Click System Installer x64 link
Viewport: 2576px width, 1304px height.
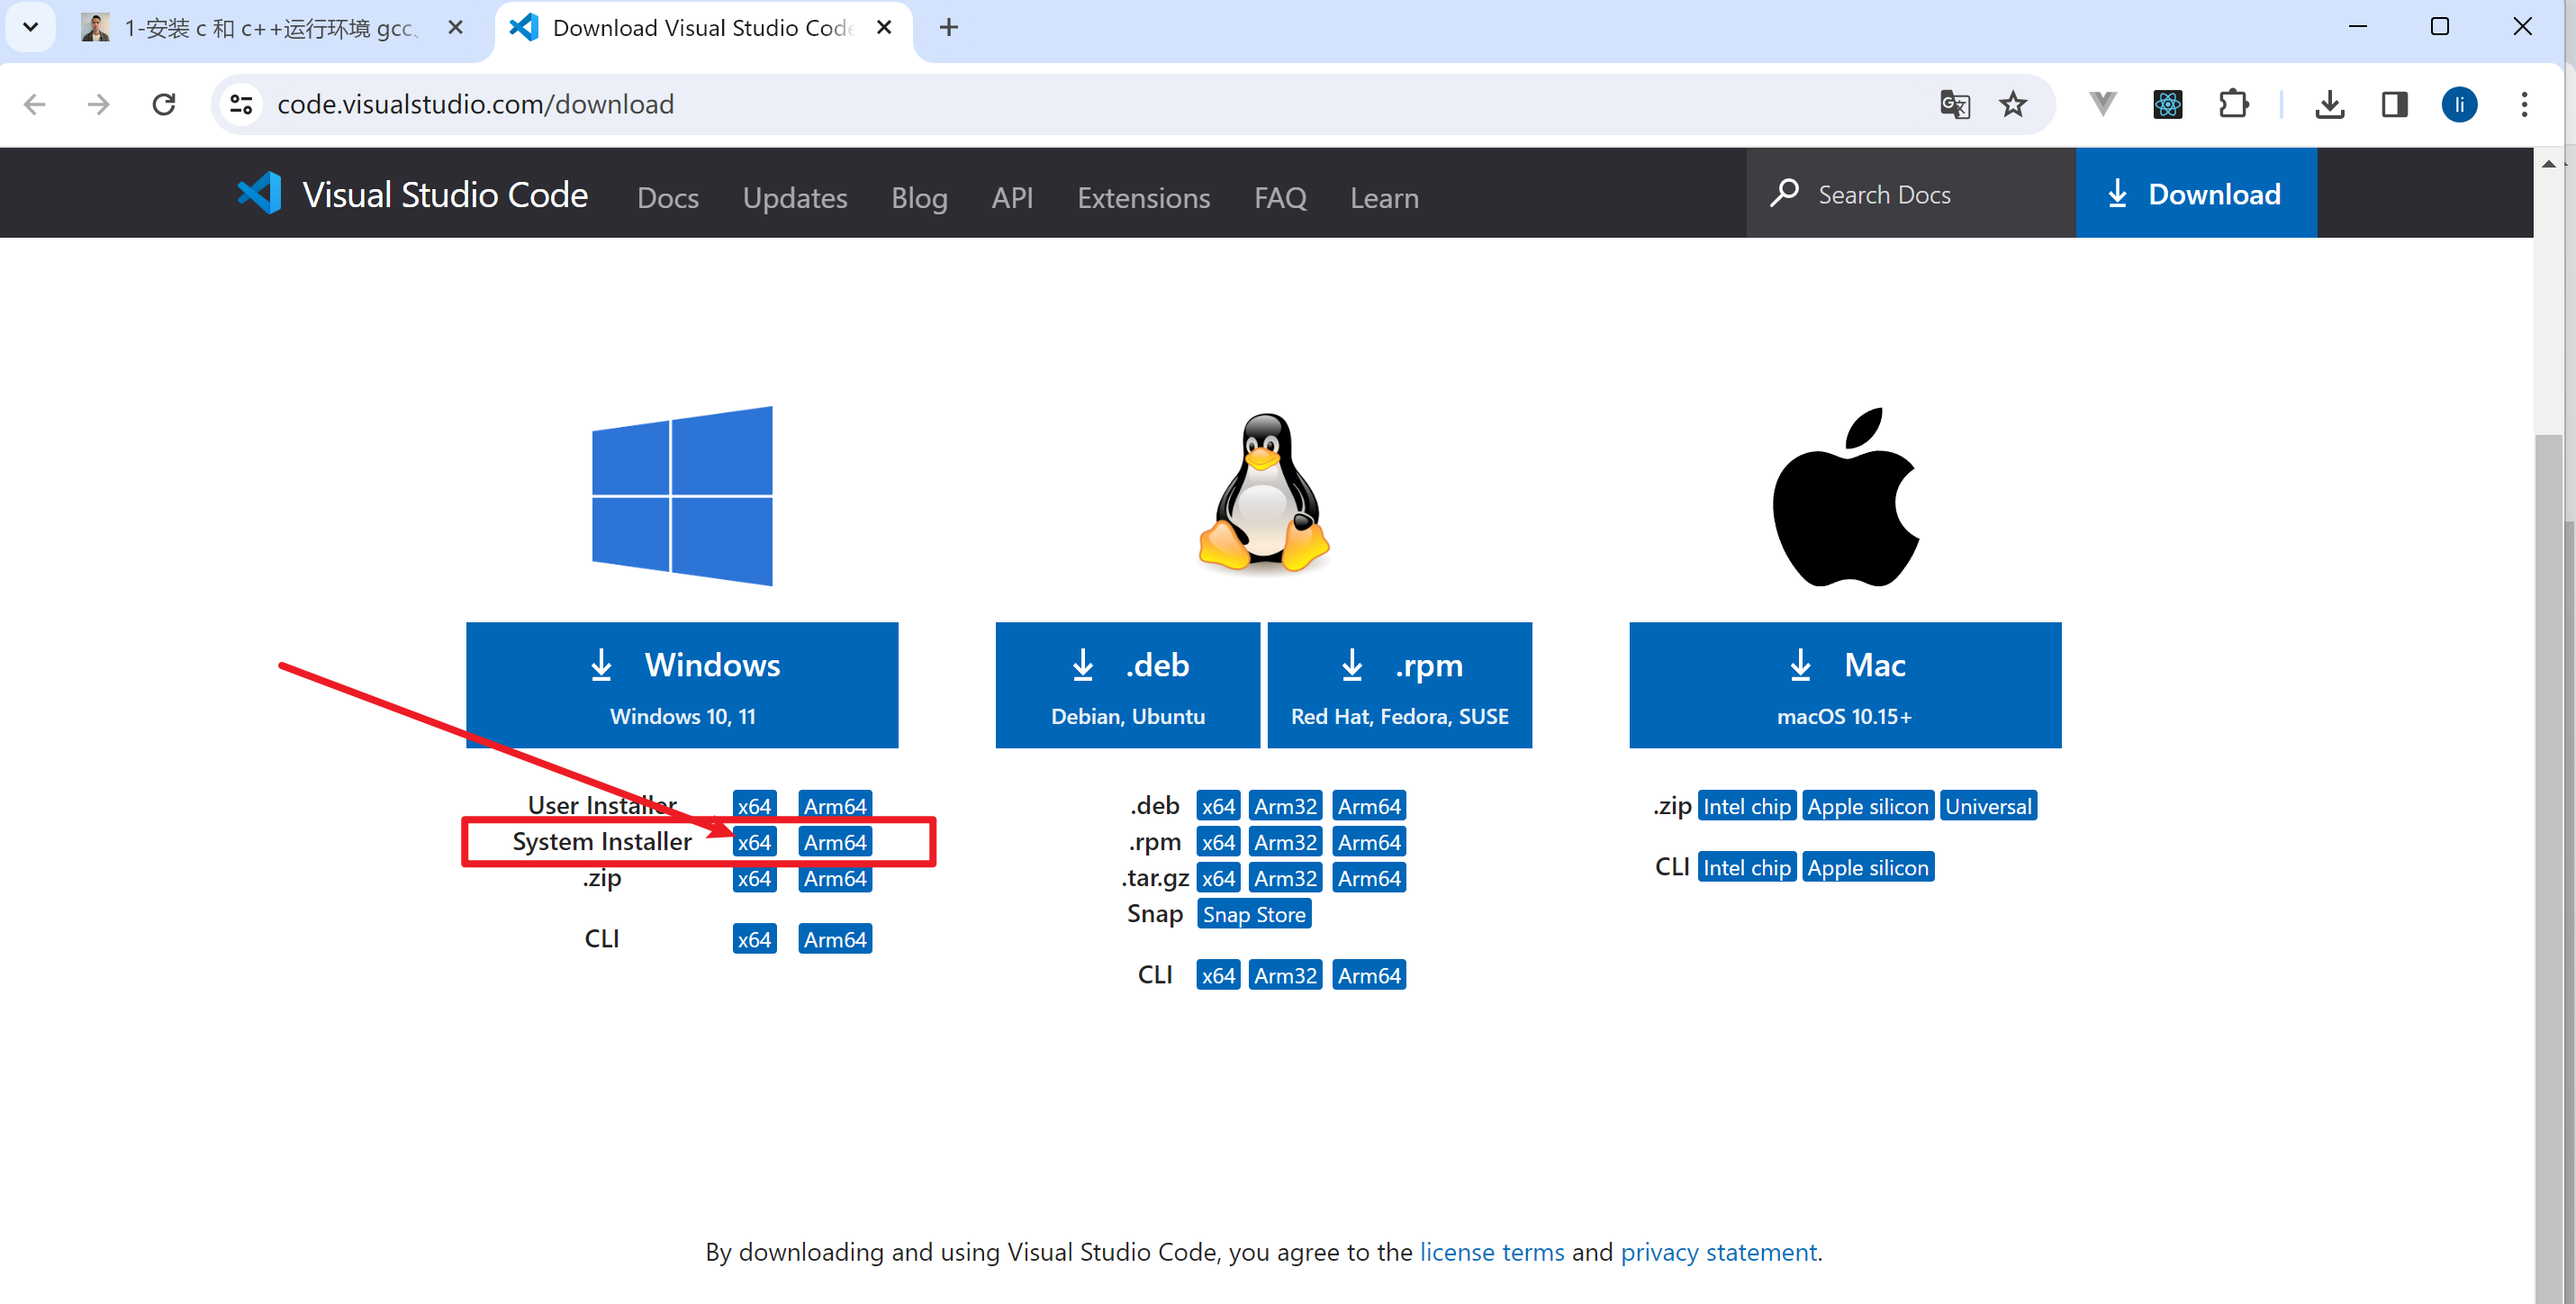point(754,842)
